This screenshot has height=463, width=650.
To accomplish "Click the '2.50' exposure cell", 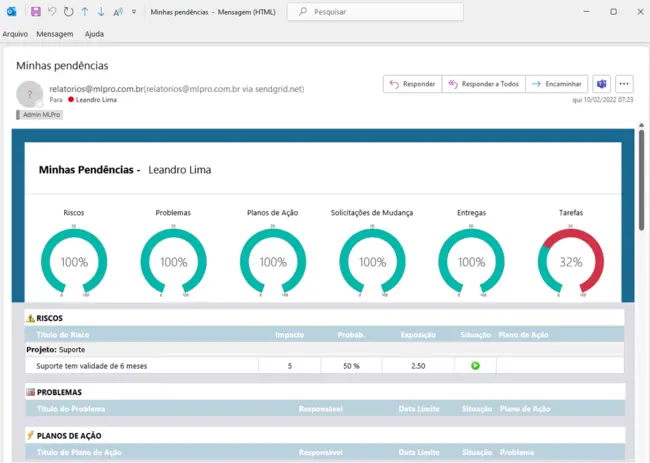I will 418,366.
